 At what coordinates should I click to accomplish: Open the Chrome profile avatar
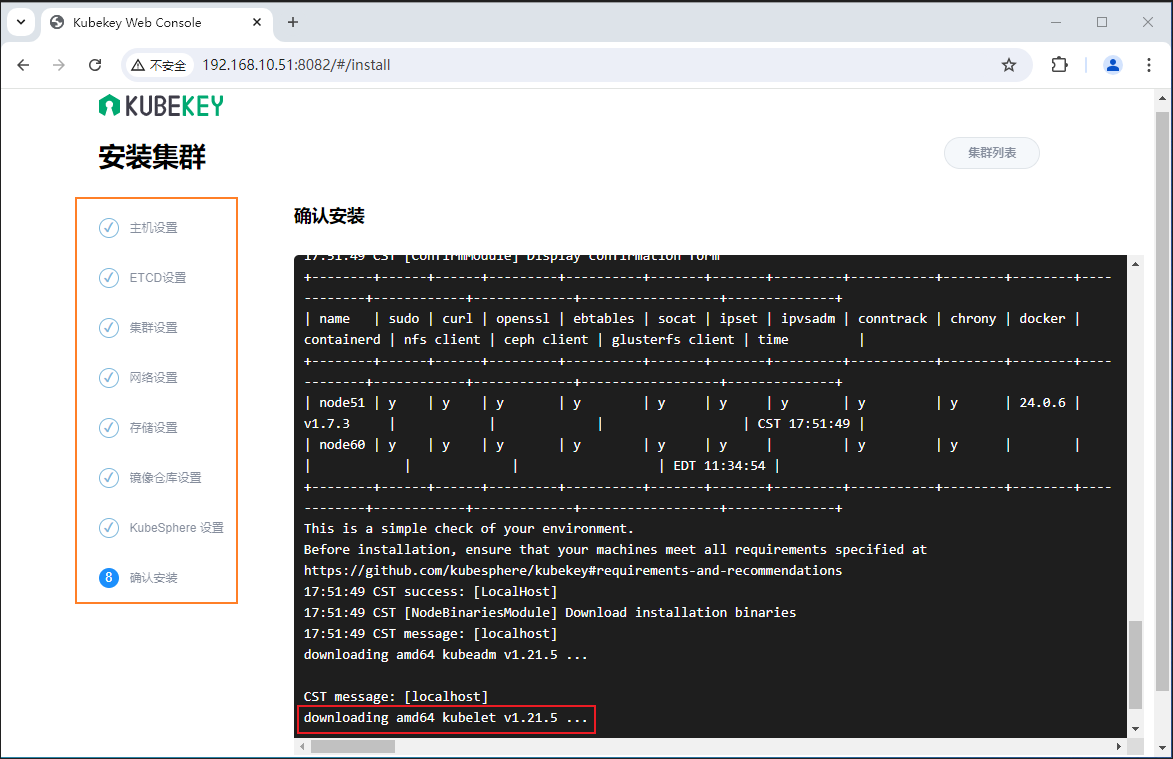tap(1112, 65)
